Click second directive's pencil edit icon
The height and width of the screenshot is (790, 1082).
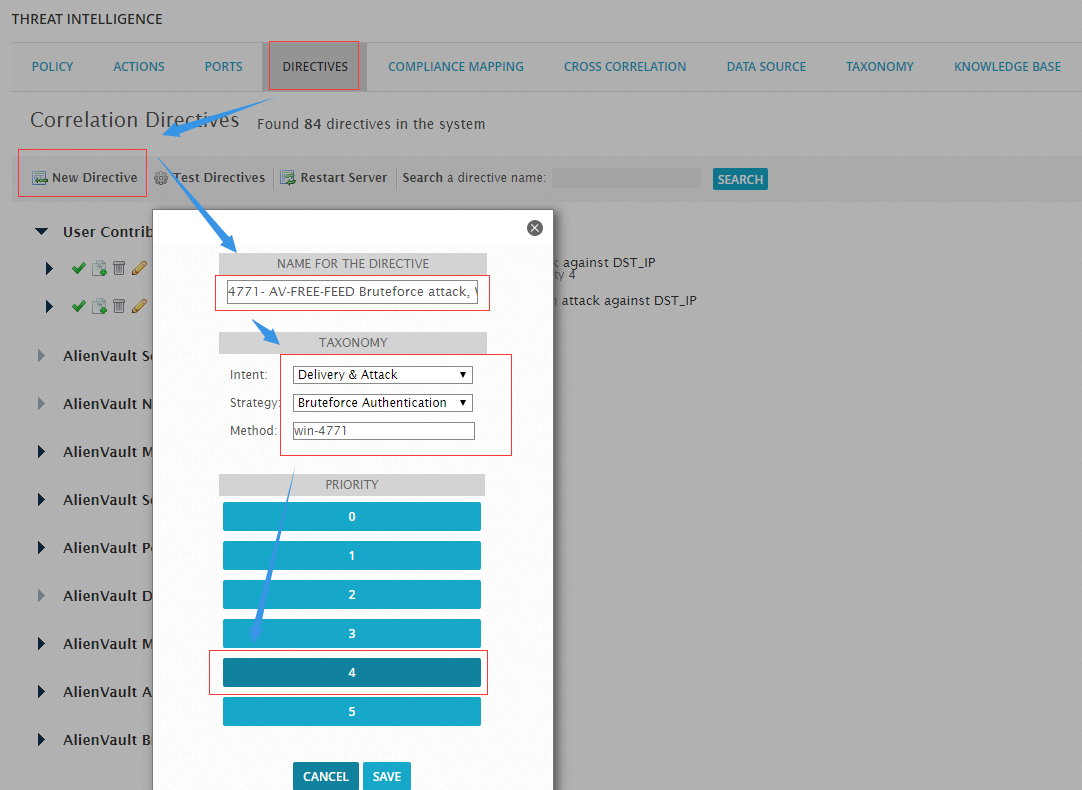pos(139,306)
